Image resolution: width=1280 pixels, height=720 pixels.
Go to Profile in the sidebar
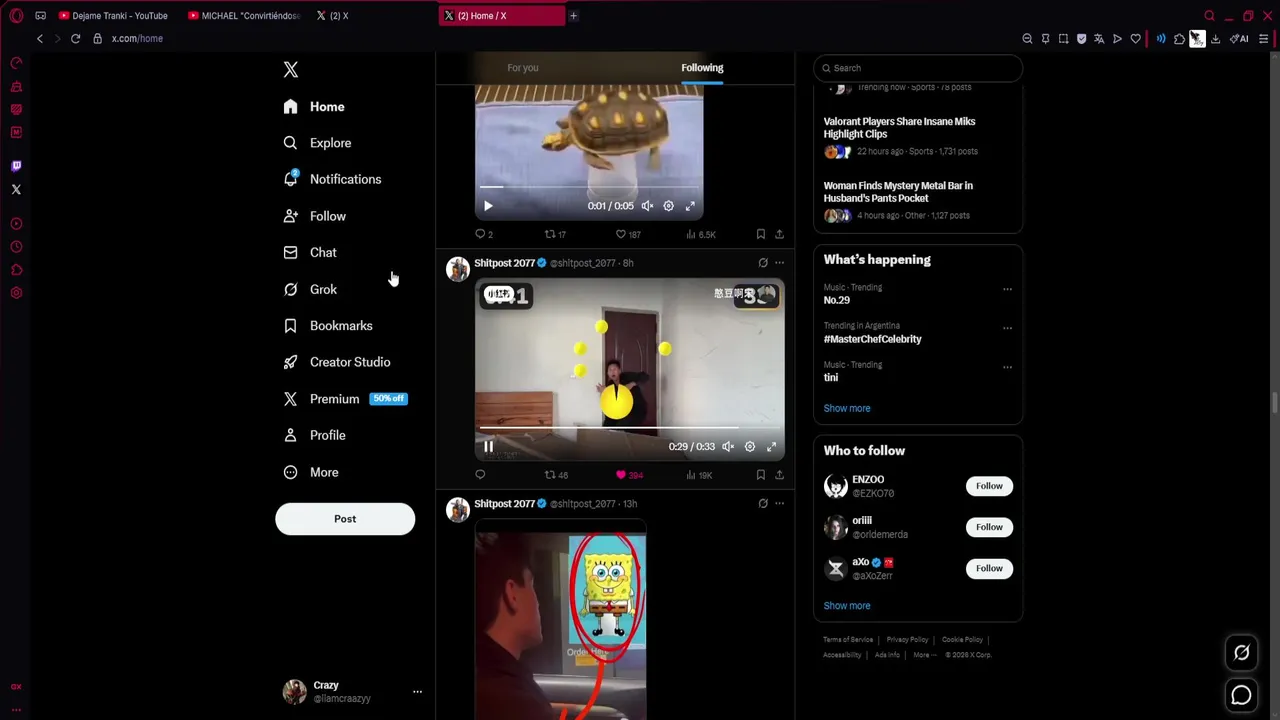pyautogui.click(x=315, y=435)
